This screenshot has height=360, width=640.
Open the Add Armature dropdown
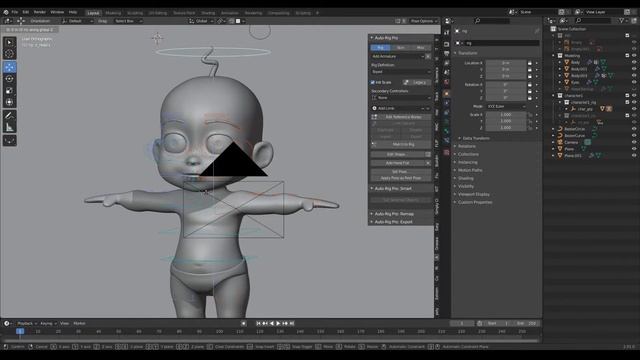coord(398,56)
